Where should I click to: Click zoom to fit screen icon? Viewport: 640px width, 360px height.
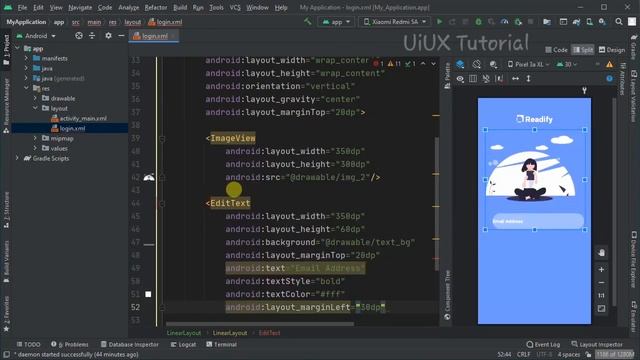tap(601, 309)
